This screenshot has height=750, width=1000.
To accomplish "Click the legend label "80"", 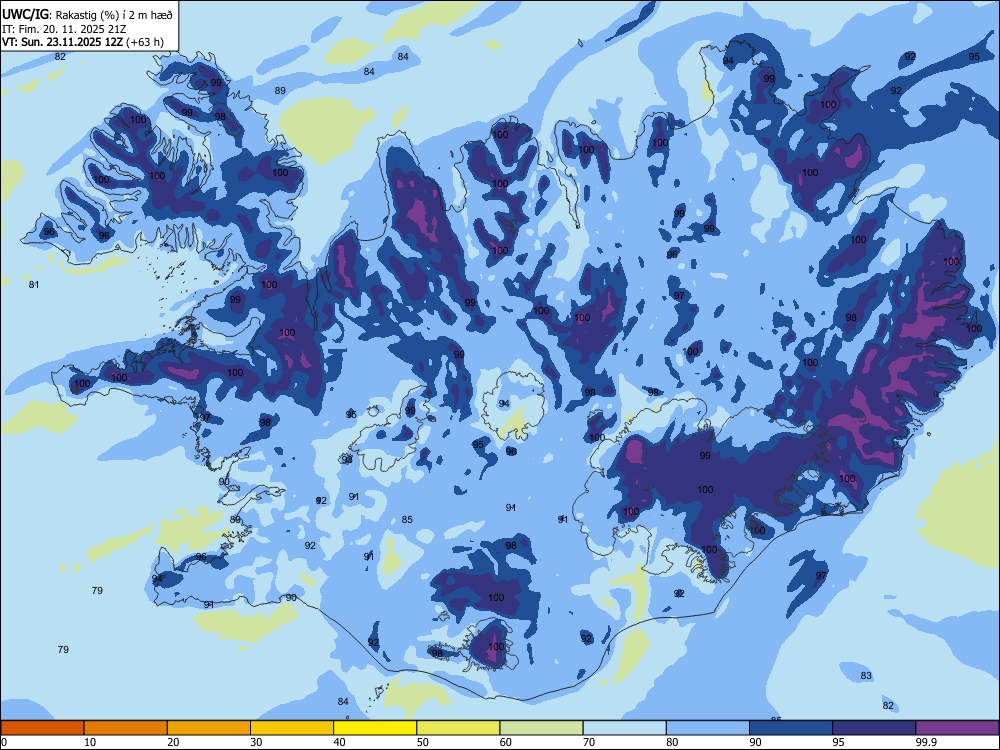I will (x=672, y=742).
